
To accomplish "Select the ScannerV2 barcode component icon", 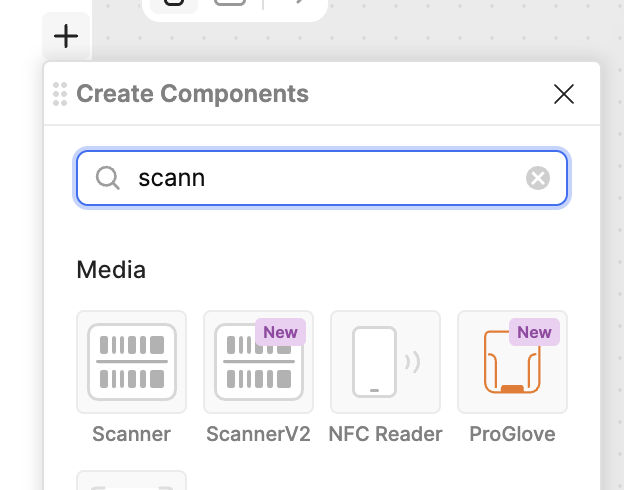I will tap(259, 362).
